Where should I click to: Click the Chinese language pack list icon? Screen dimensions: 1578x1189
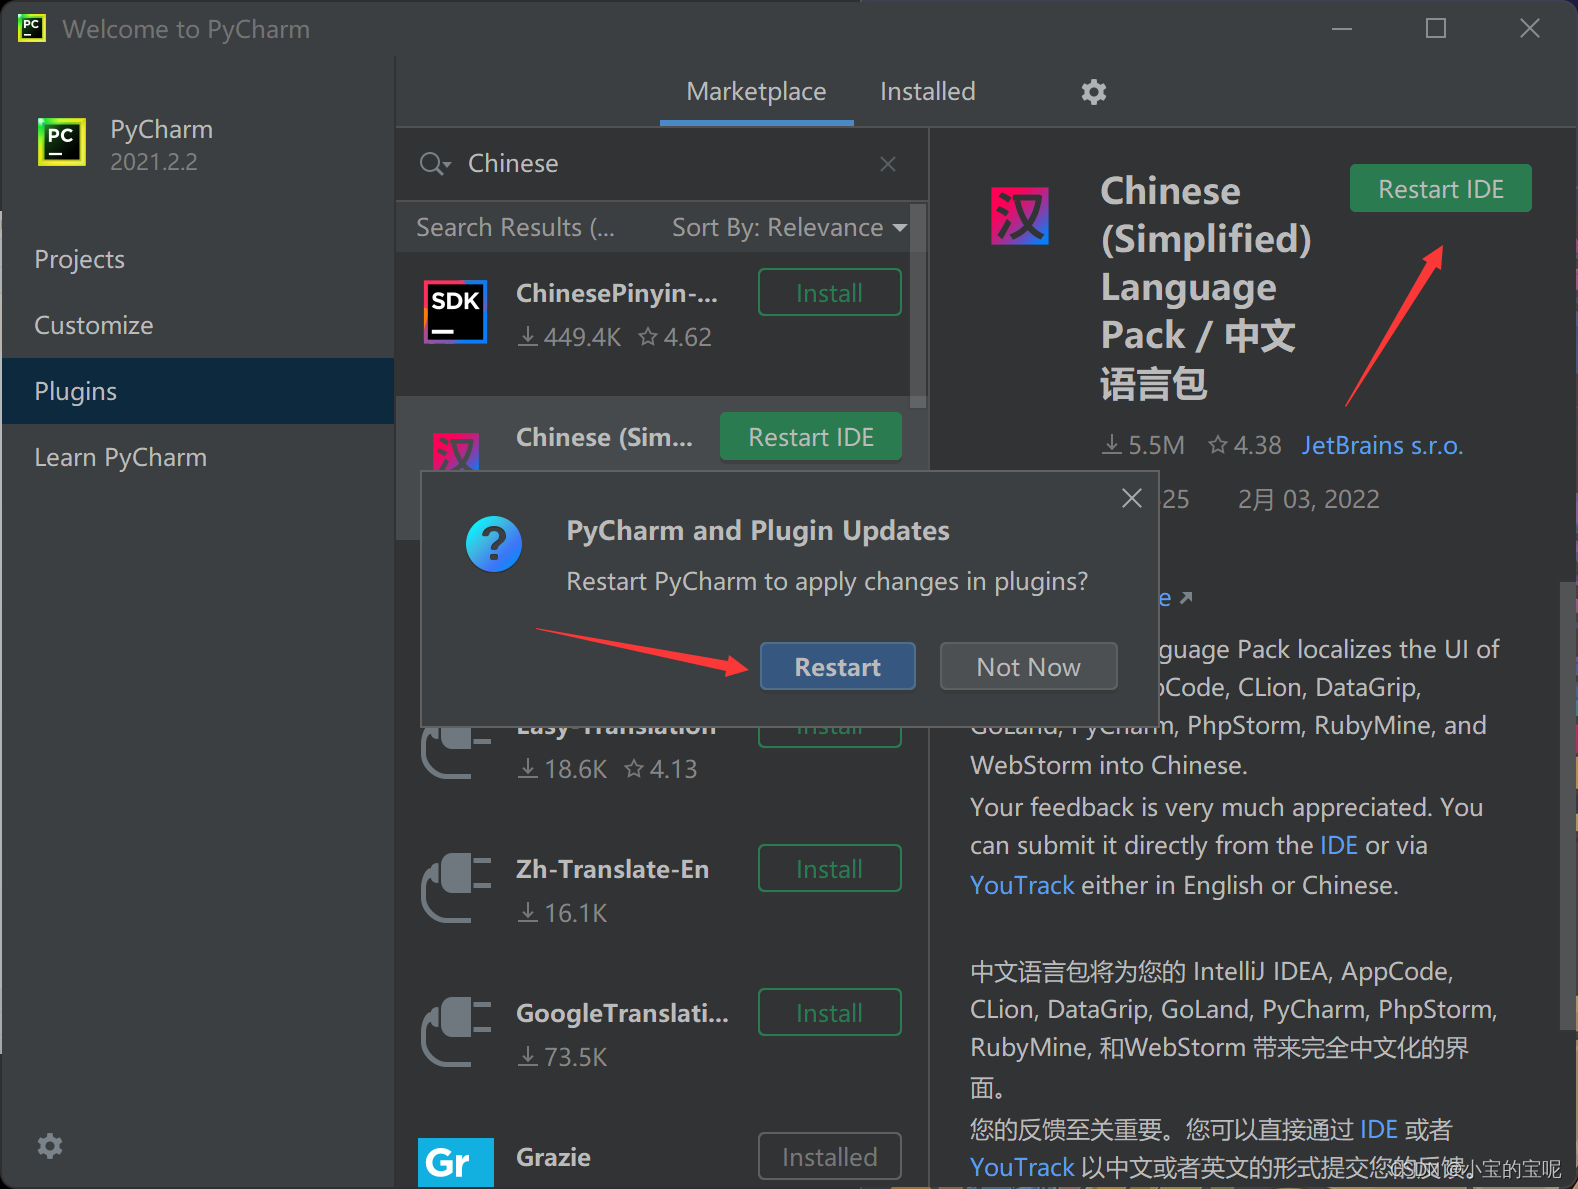[x=455, y=452]
